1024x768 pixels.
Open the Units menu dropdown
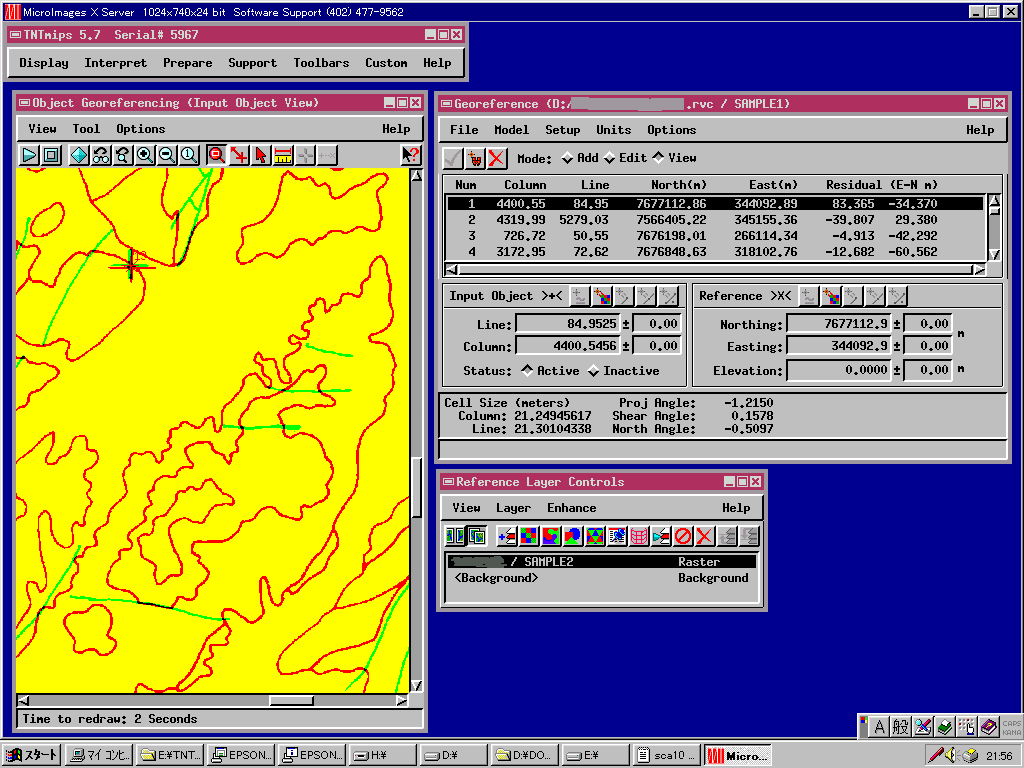613,130
